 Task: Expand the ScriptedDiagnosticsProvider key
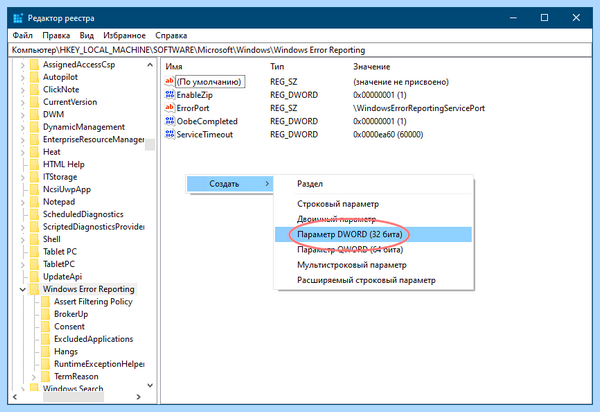(x=23, y=227)
